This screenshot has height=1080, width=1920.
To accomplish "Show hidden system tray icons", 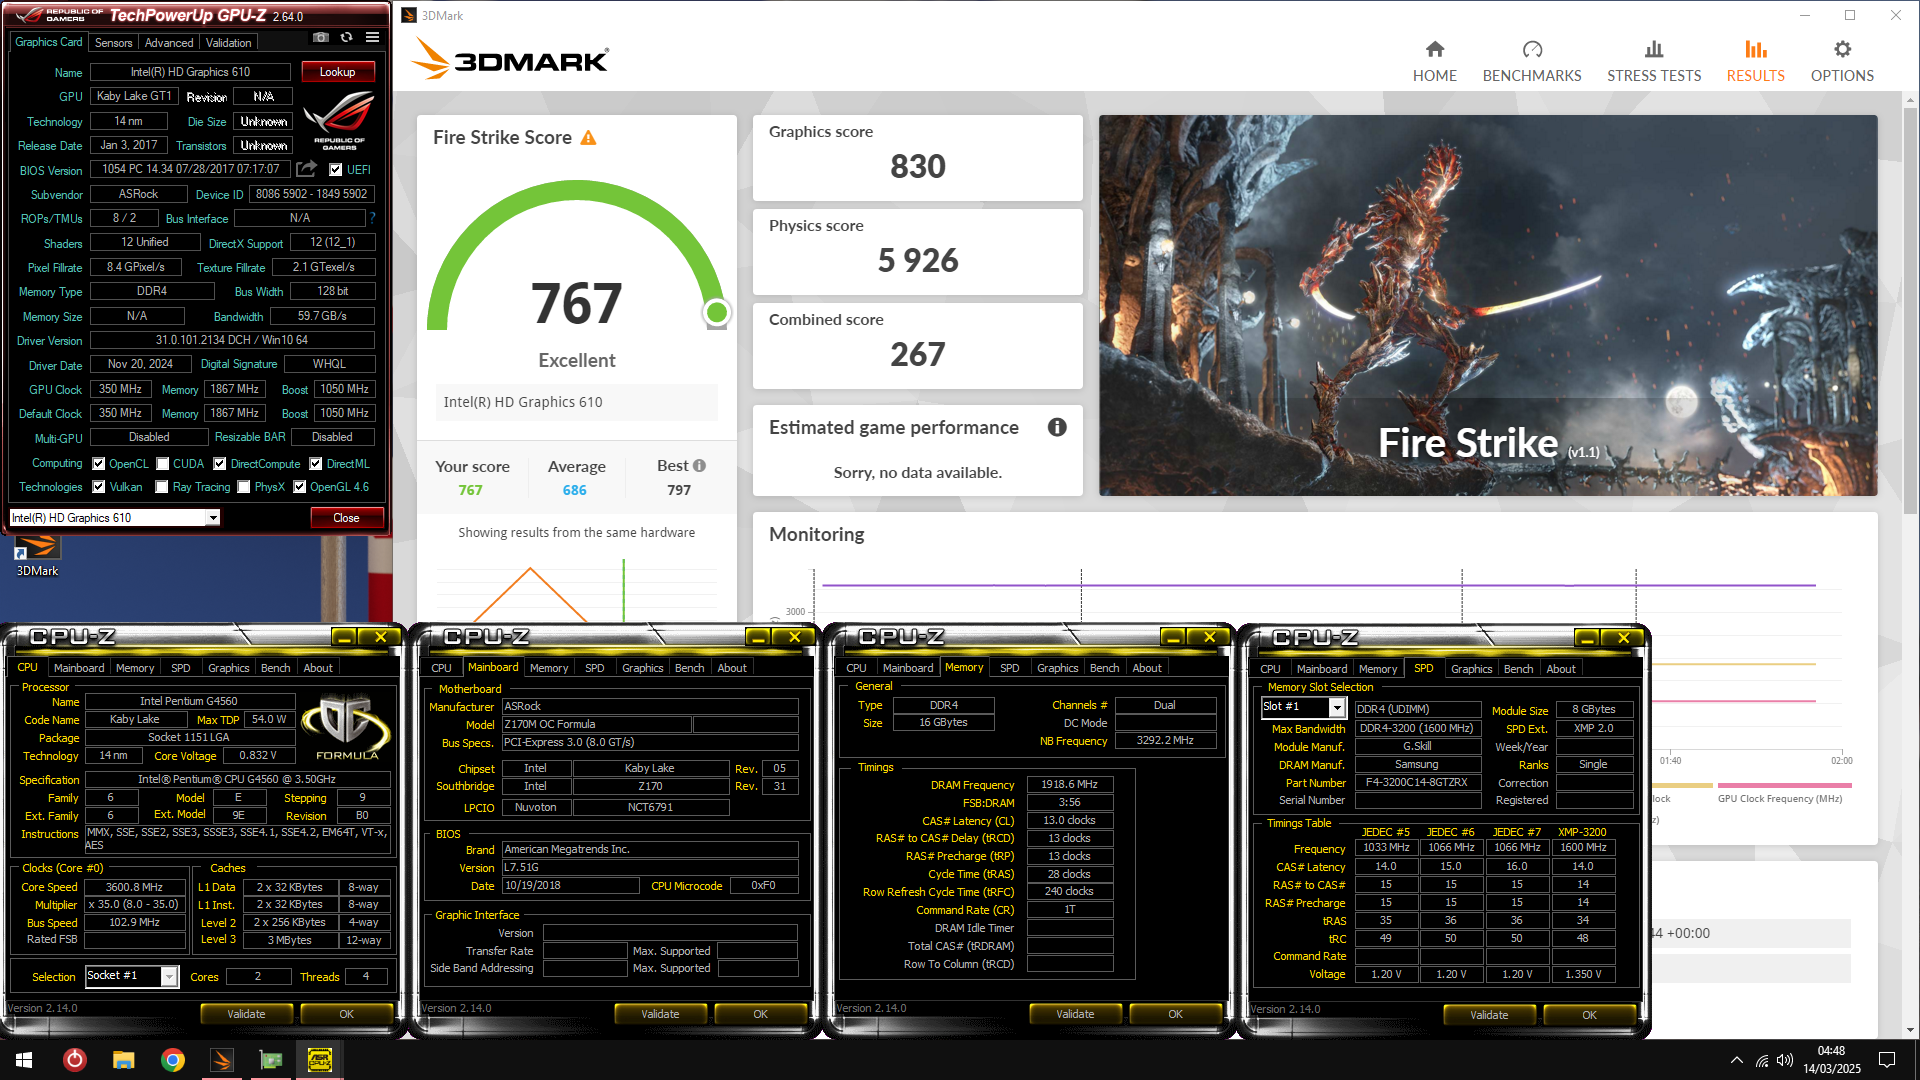I will (x=1736, y=1060).
